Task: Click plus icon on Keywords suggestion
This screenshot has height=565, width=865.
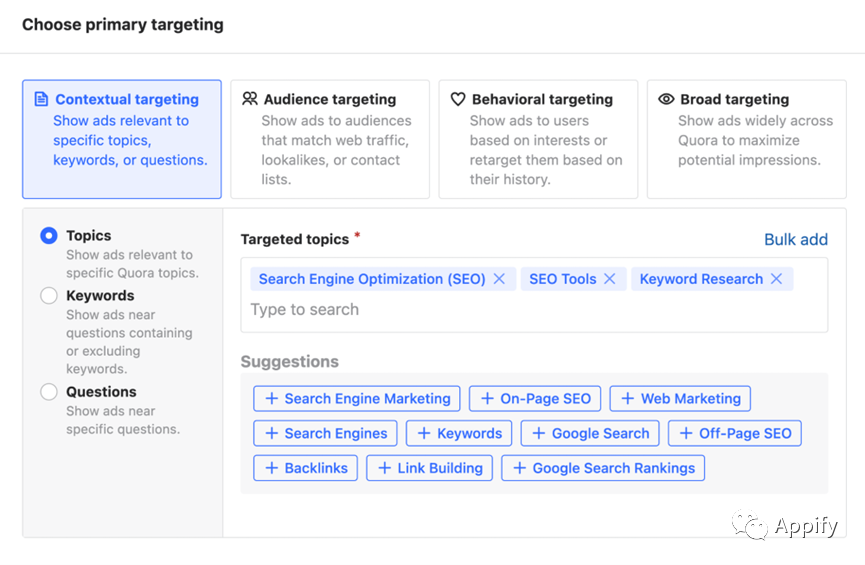Action: [x=424, y=433]
